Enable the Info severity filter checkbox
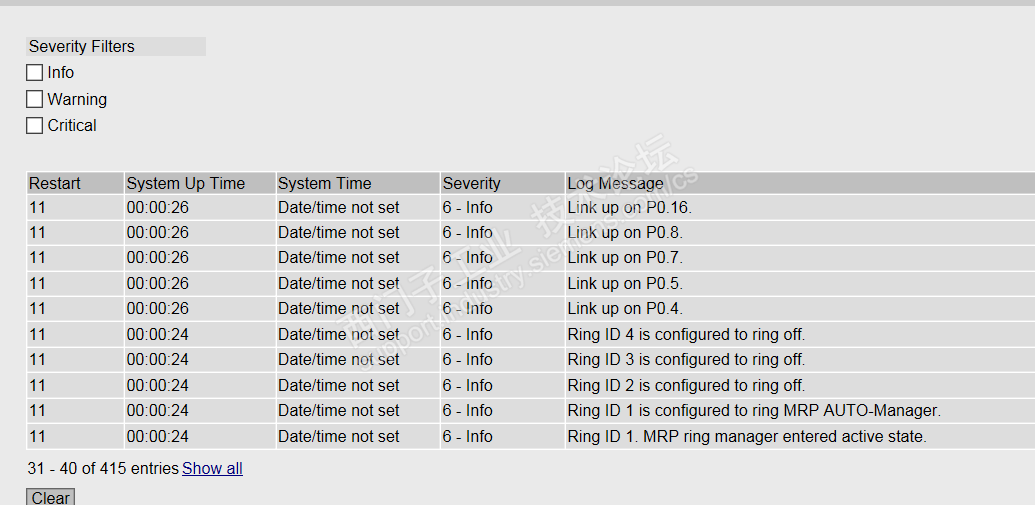The width and height of the screenshot is (1035, 505). (35, 73)
